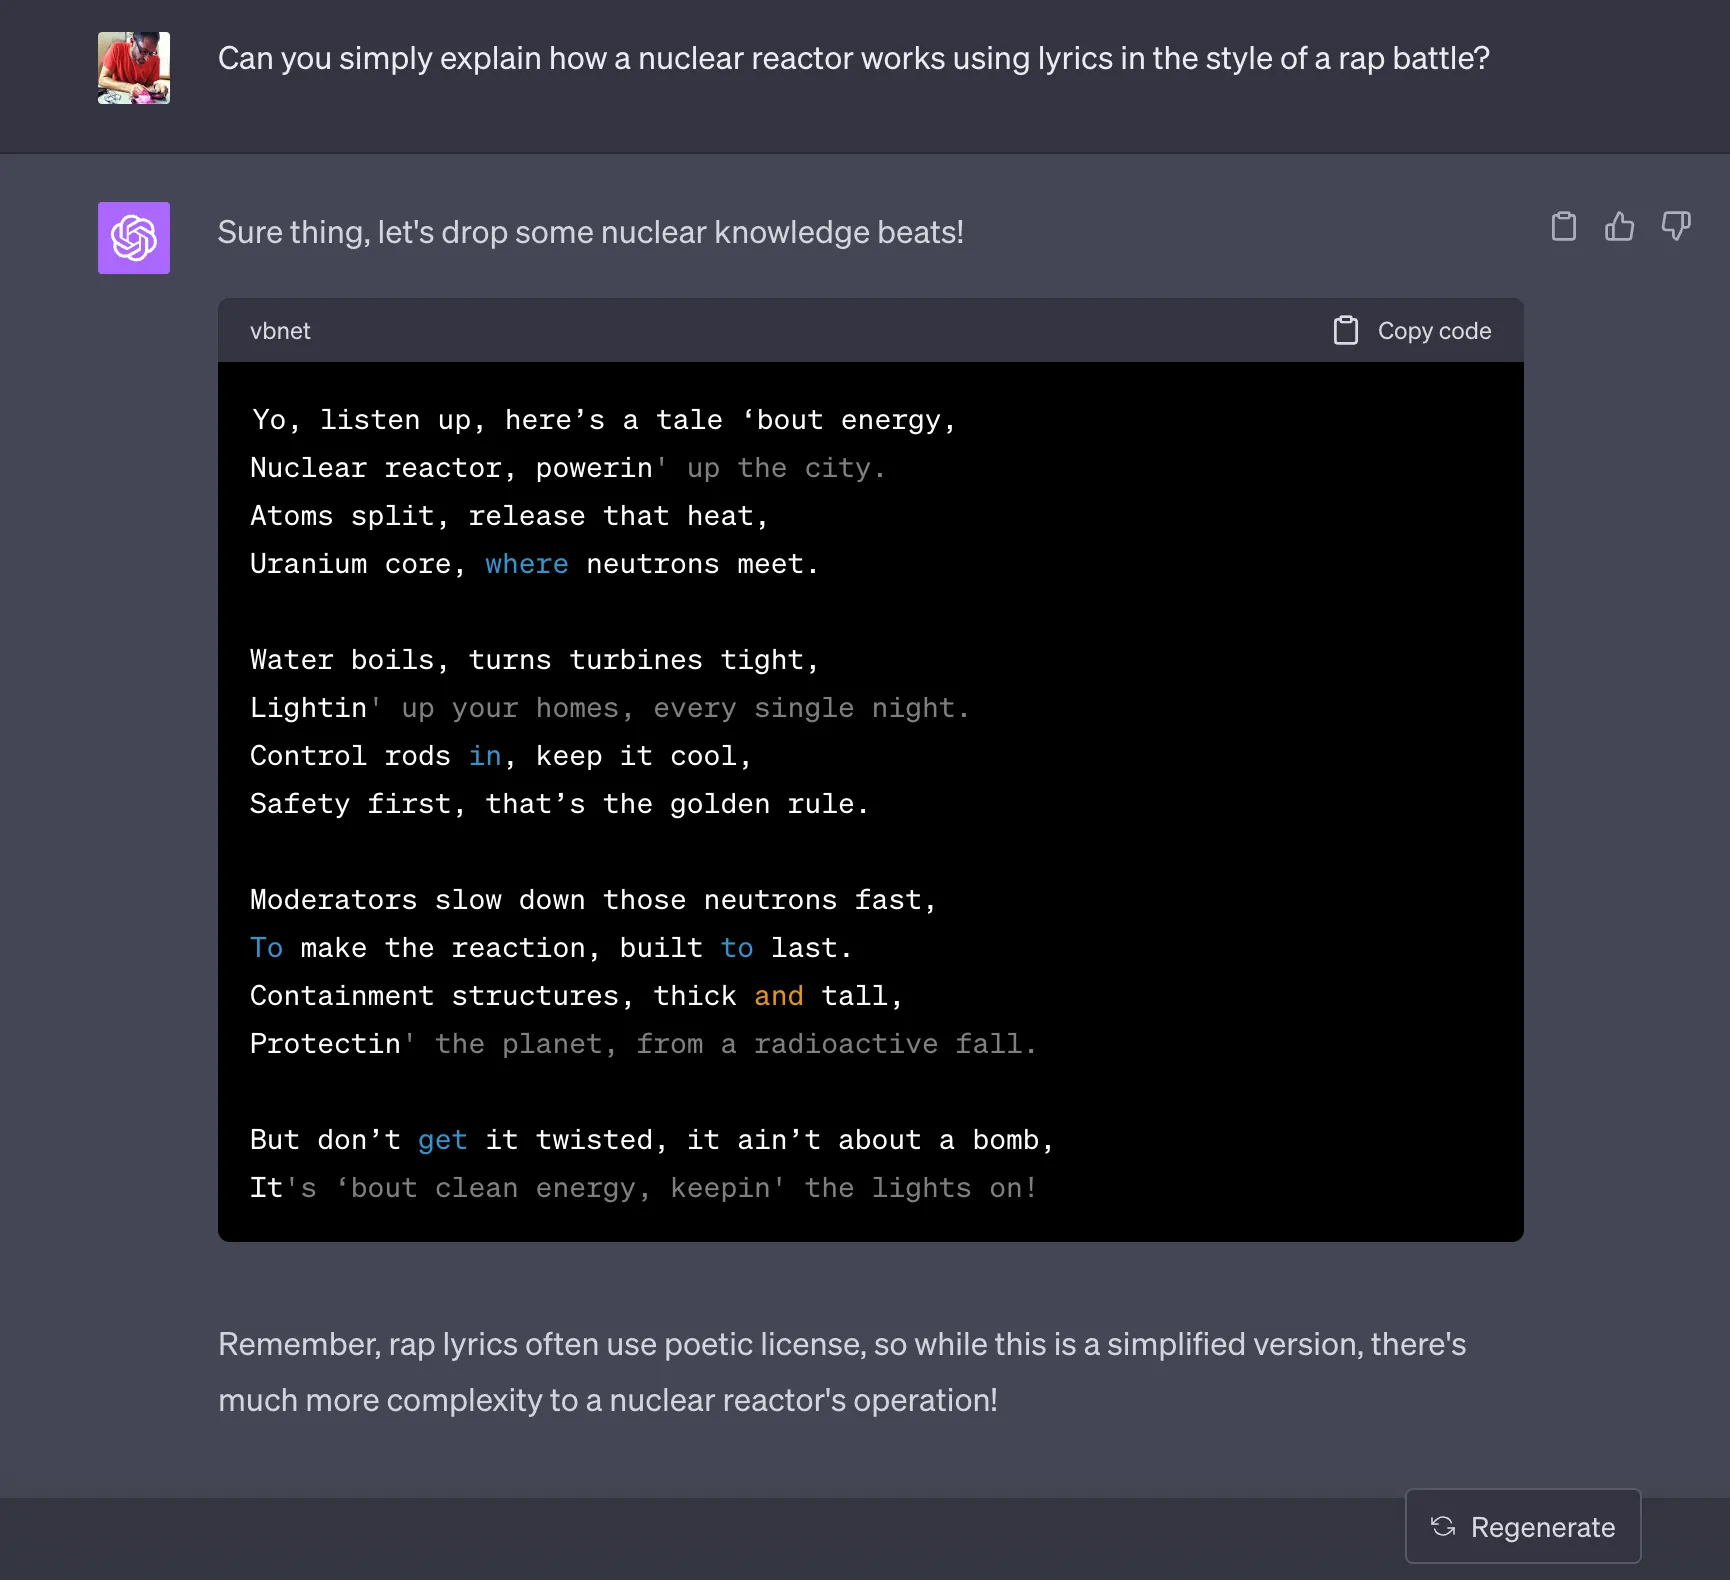The width and height of the screenshot is (1730, 1580).
Task: Copy the assistant's response using the clipboard icon
Action: [1563, 226]
